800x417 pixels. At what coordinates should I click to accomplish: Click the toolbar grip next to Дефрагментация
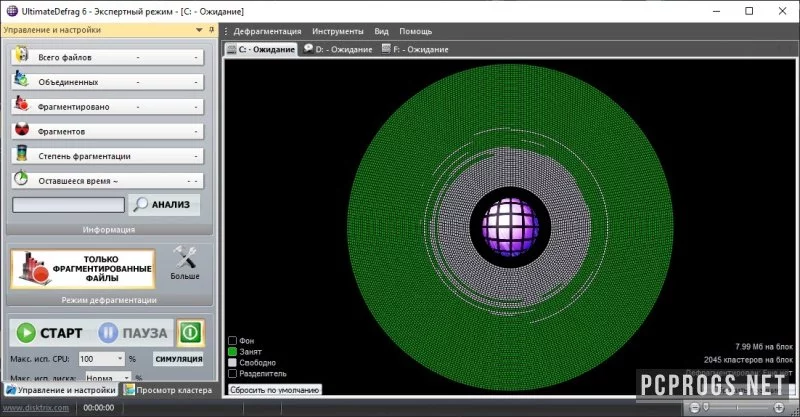click(x=226, y=31)
